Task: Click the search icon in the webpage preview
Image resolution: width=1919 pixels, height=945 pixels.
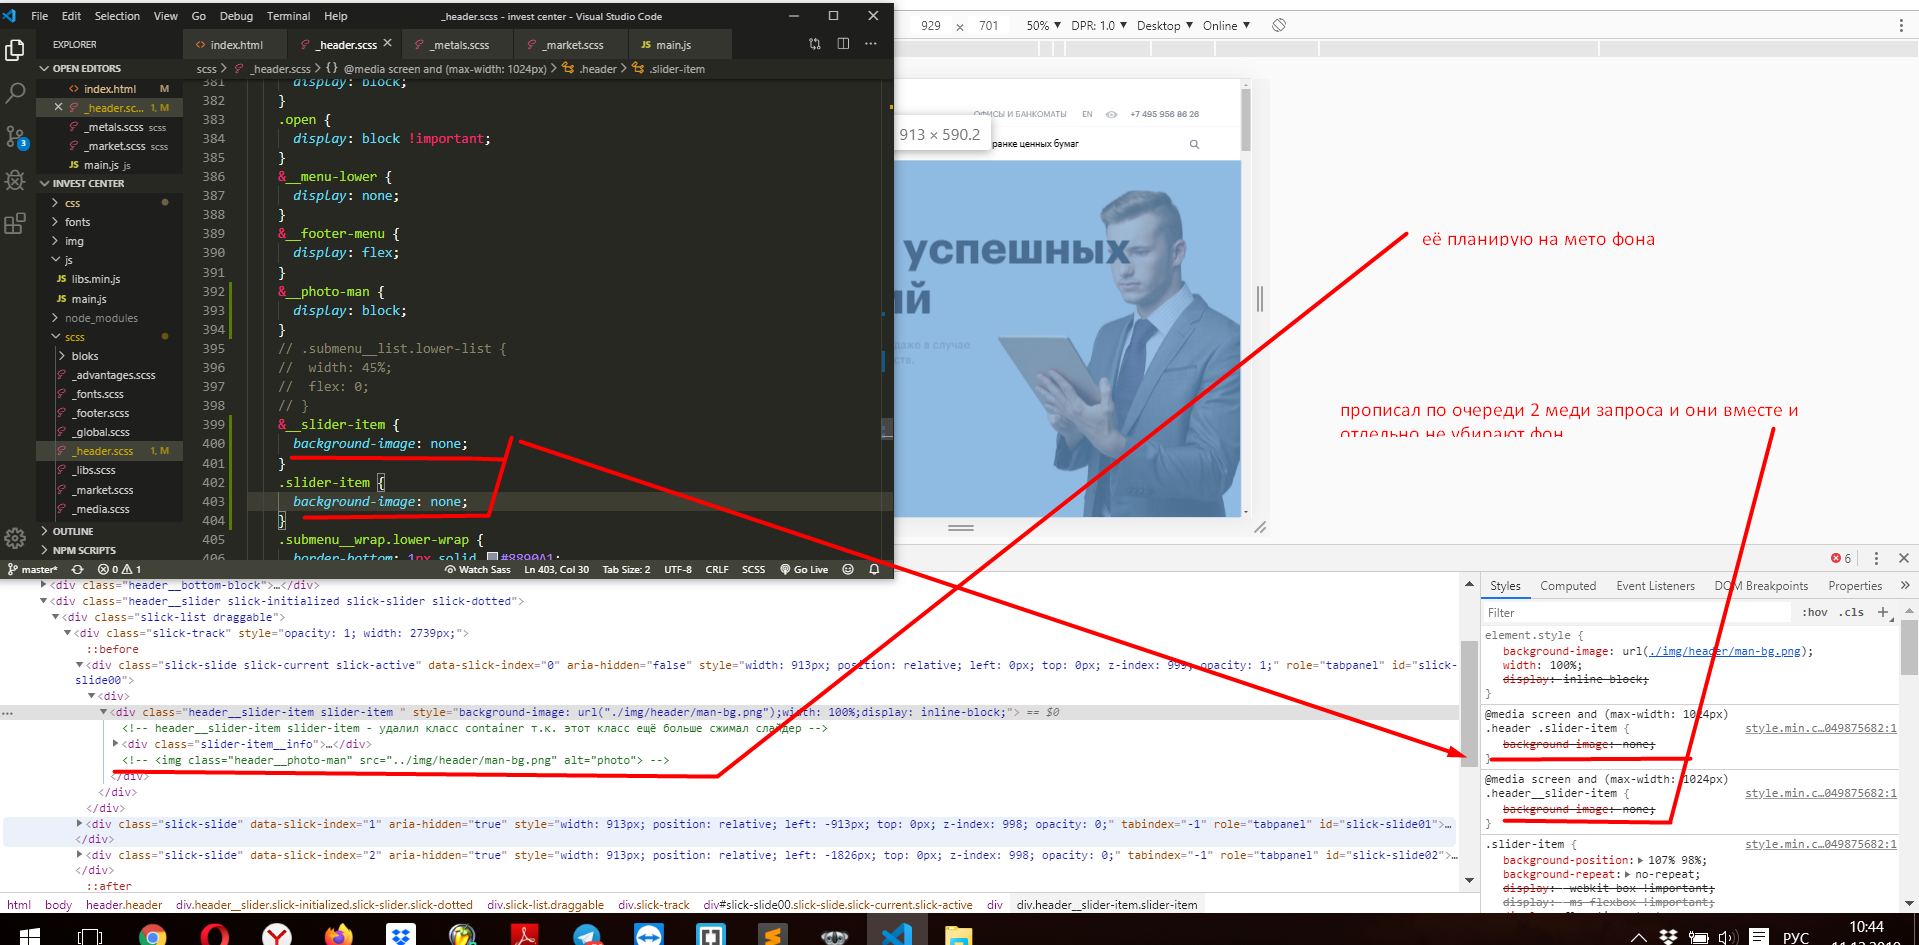Action: [x=1194, y=144]
